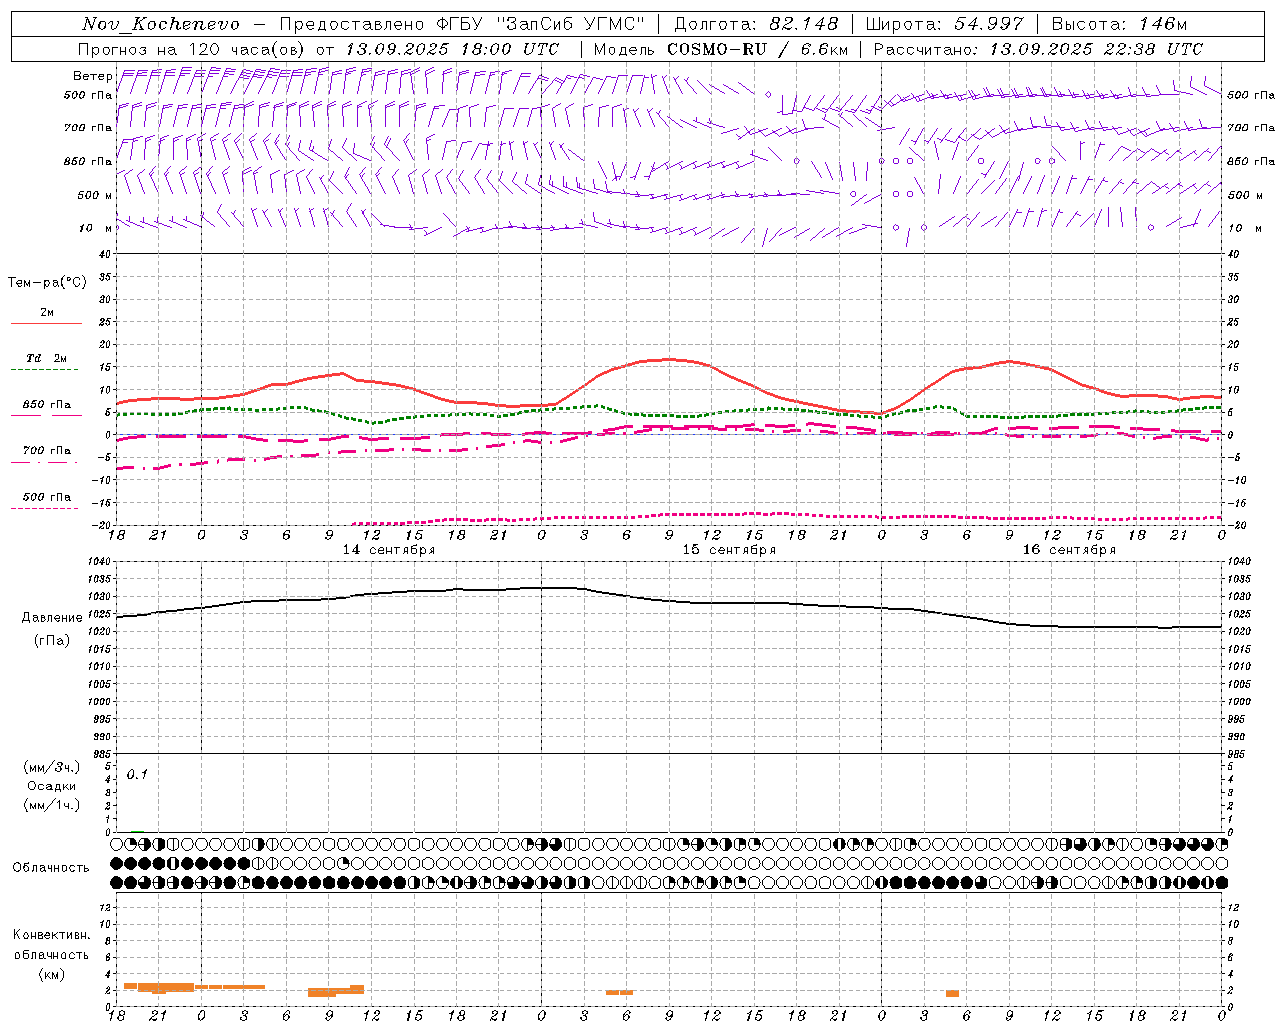
Task: Select the forecast start time 13.09.2025 18:00 UTC
Action: 452,49
